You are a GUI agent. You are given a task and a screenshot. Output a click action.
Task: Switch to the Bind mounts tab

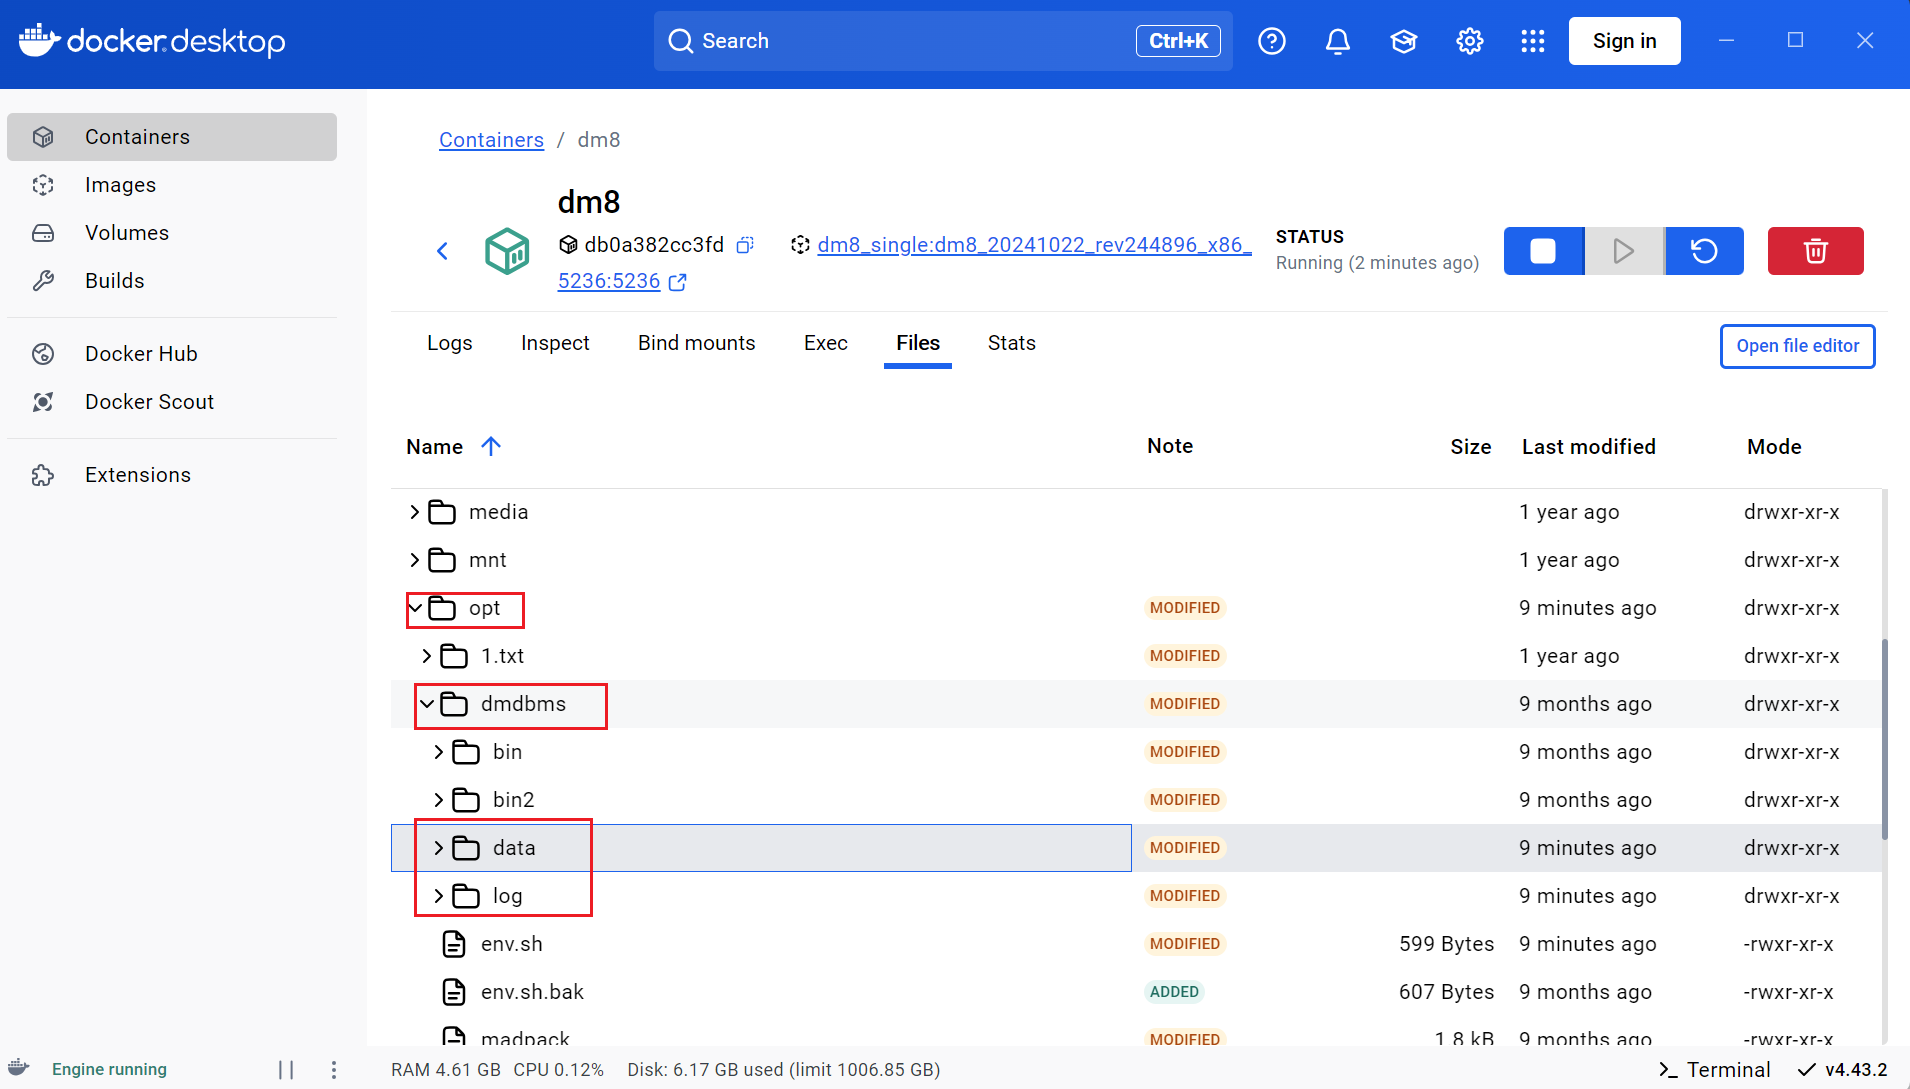(x=697, y=343)
